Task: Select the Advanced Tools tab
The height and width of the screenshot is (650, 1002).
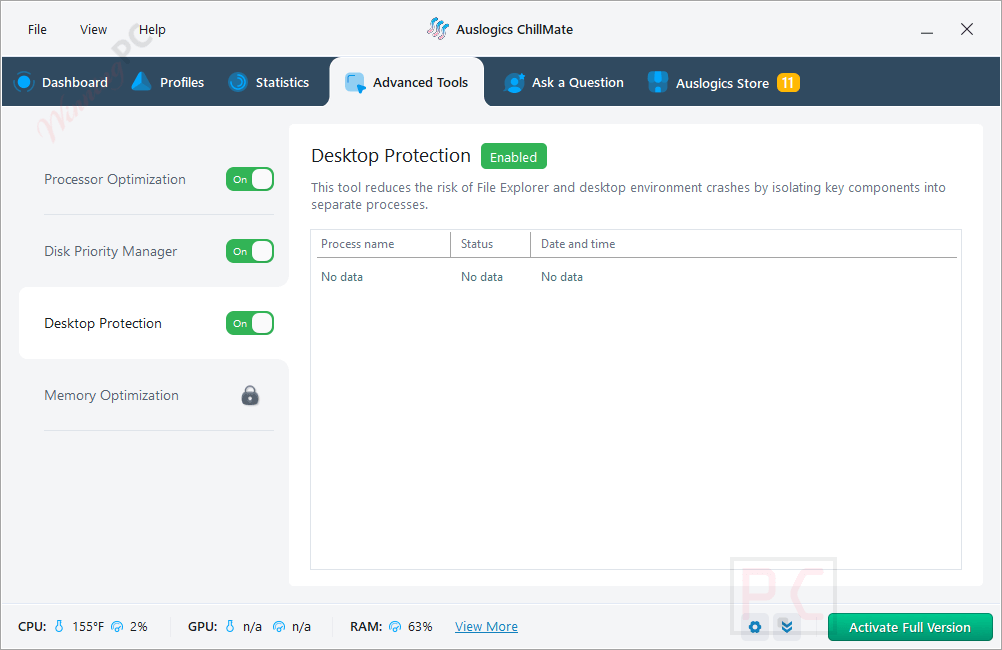Action: (407, 82)
